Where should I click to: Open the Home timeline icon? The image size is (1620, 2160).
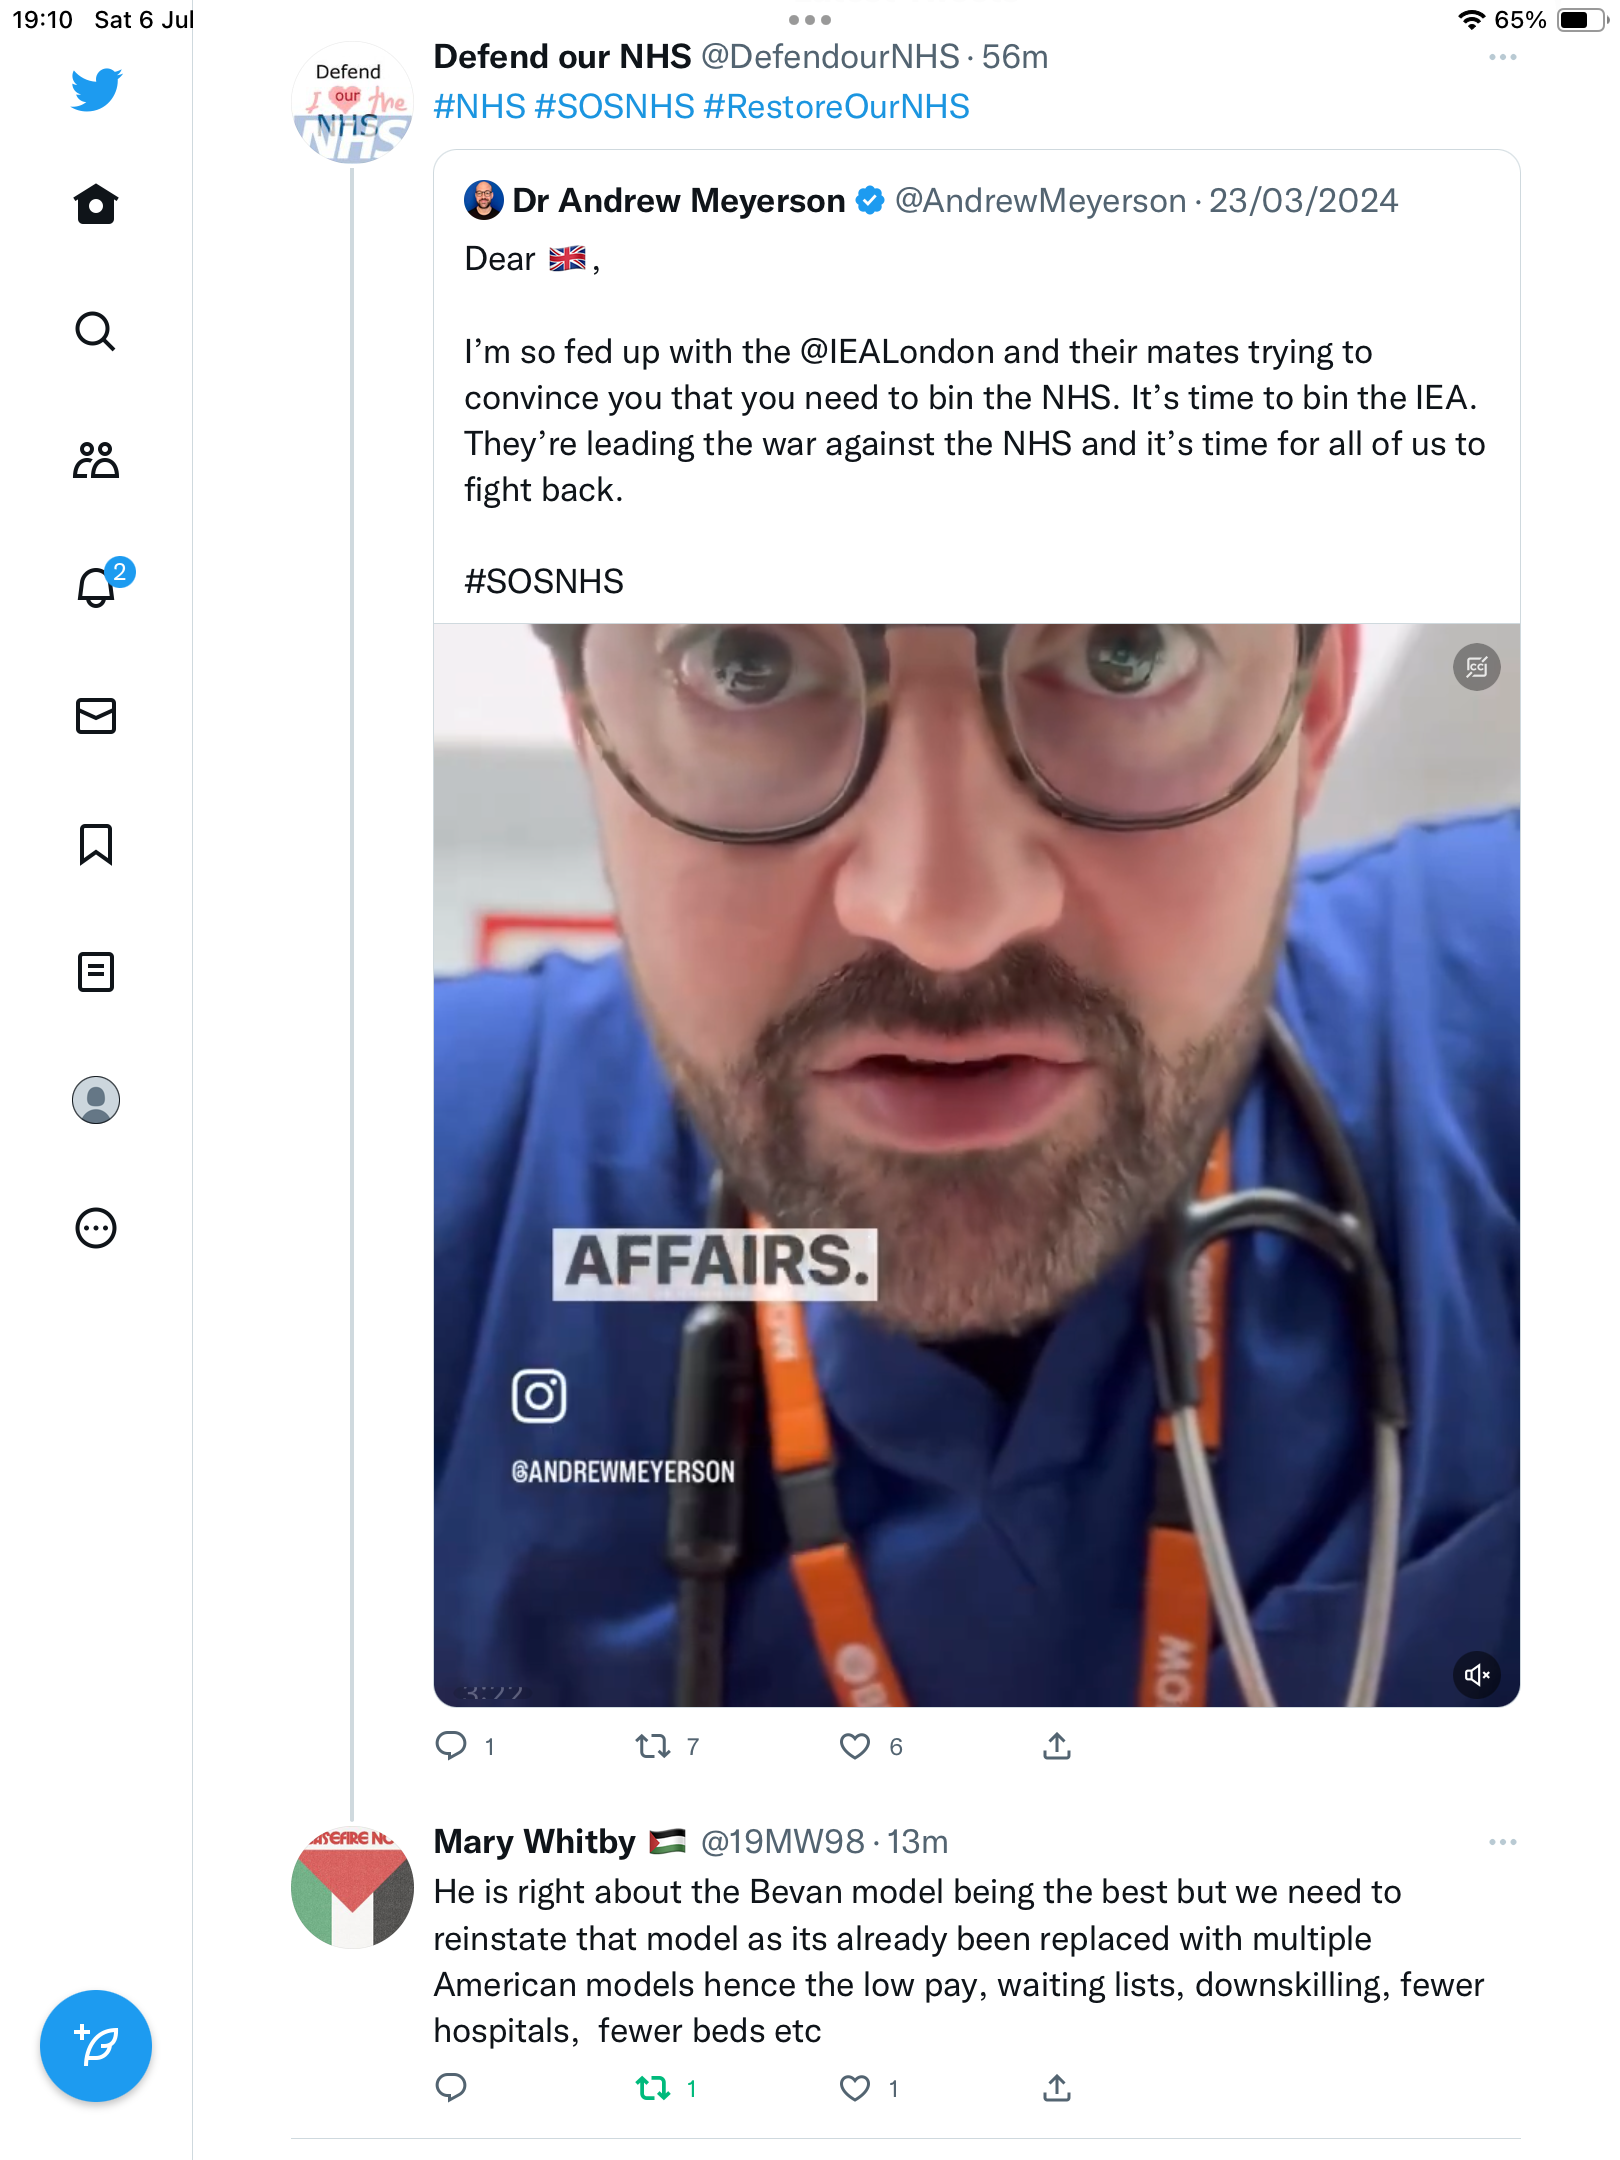pyautogui.click(x=96, y=205)
